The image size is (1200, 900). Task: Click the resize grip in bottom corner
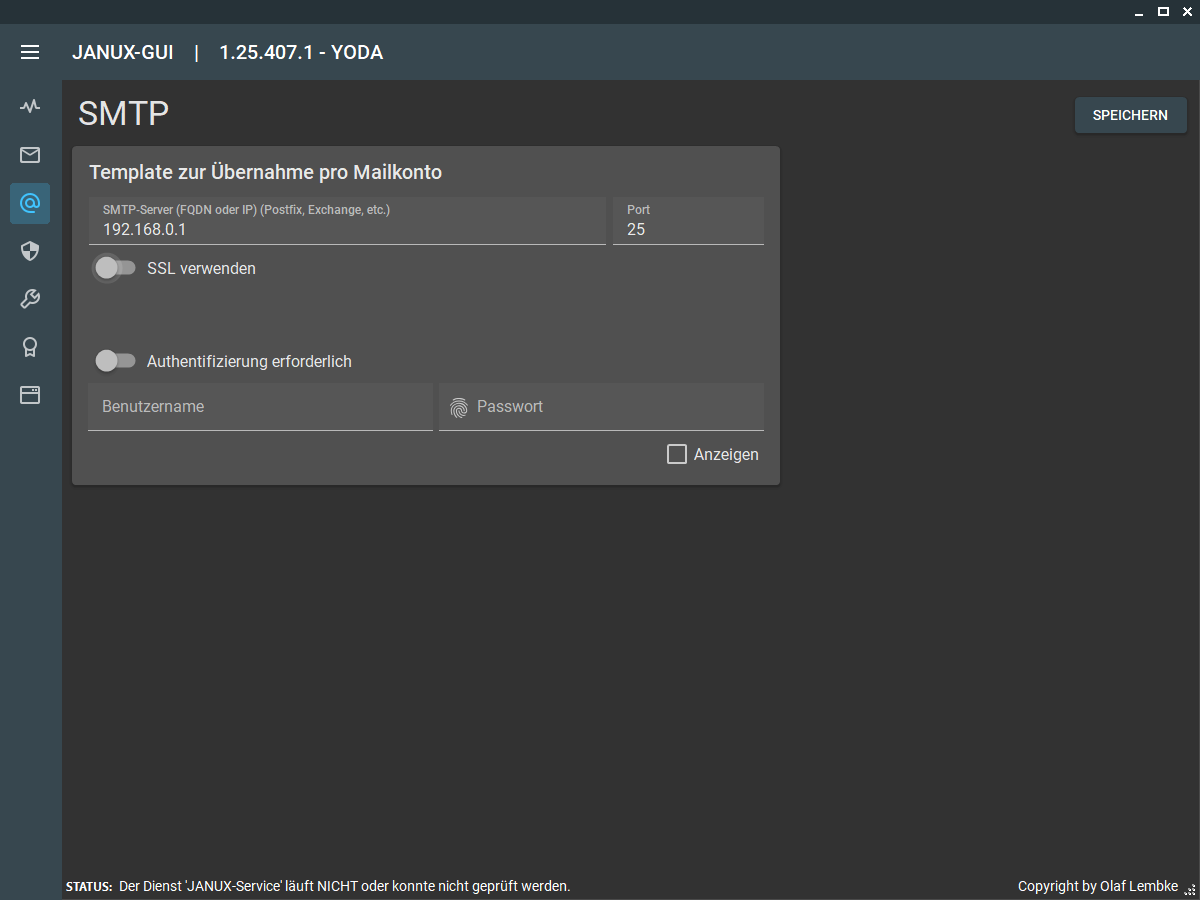tap(1190, 889)
